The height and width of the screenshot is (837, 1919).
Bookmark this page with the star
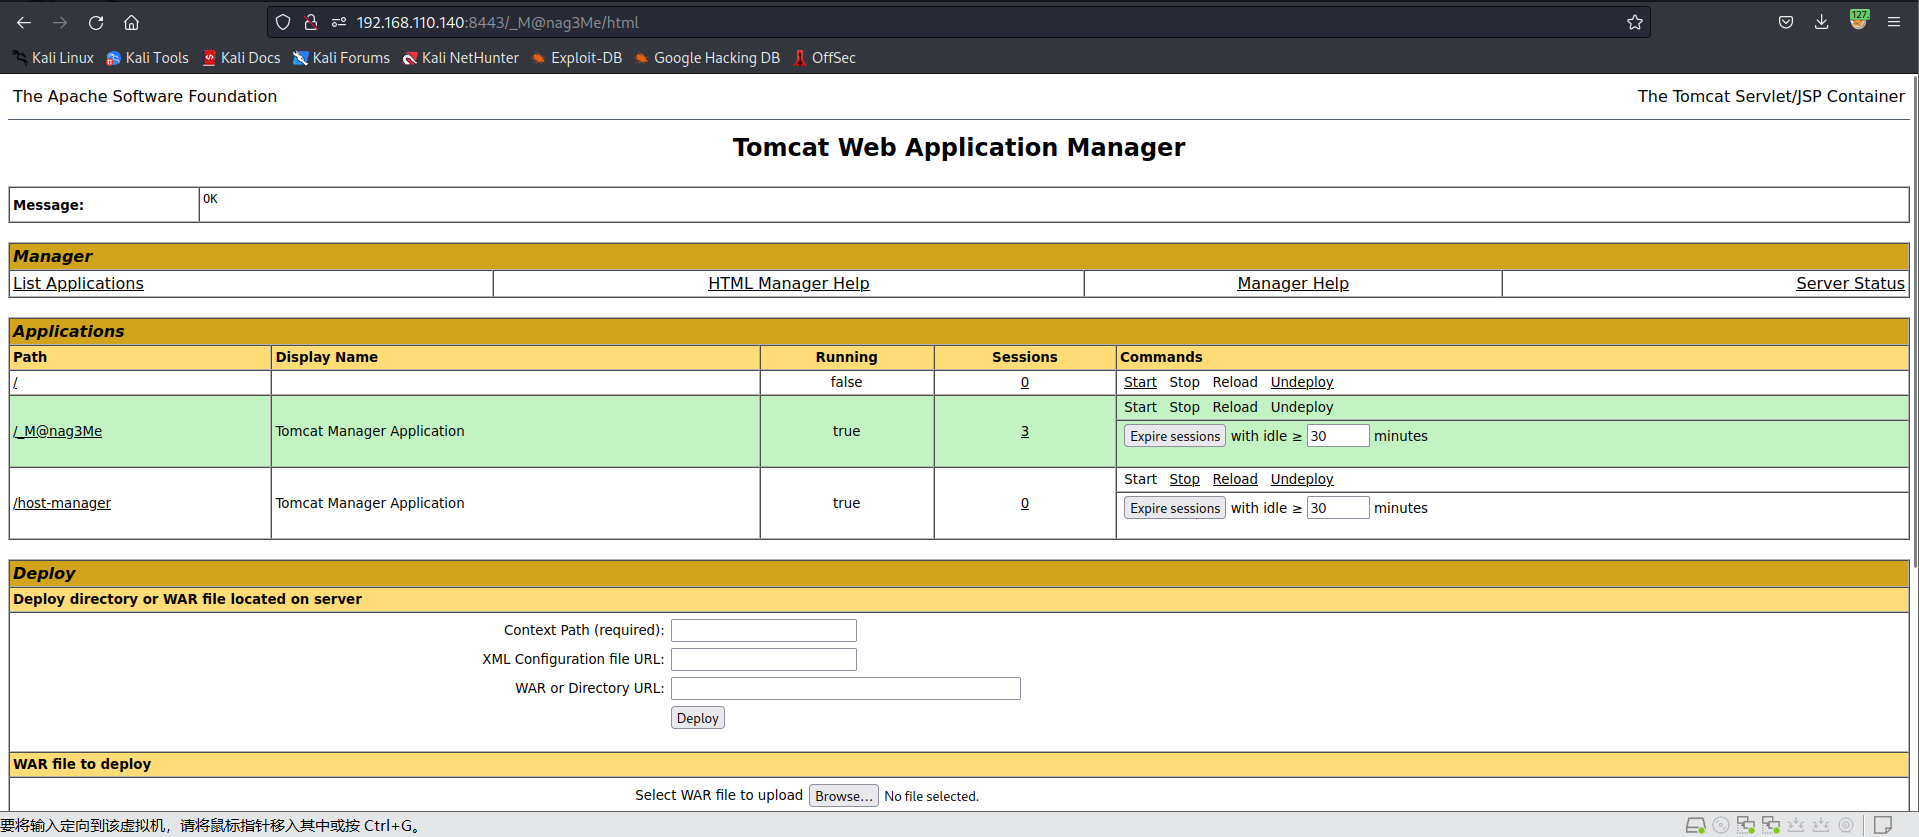[x=1635, y=22]
